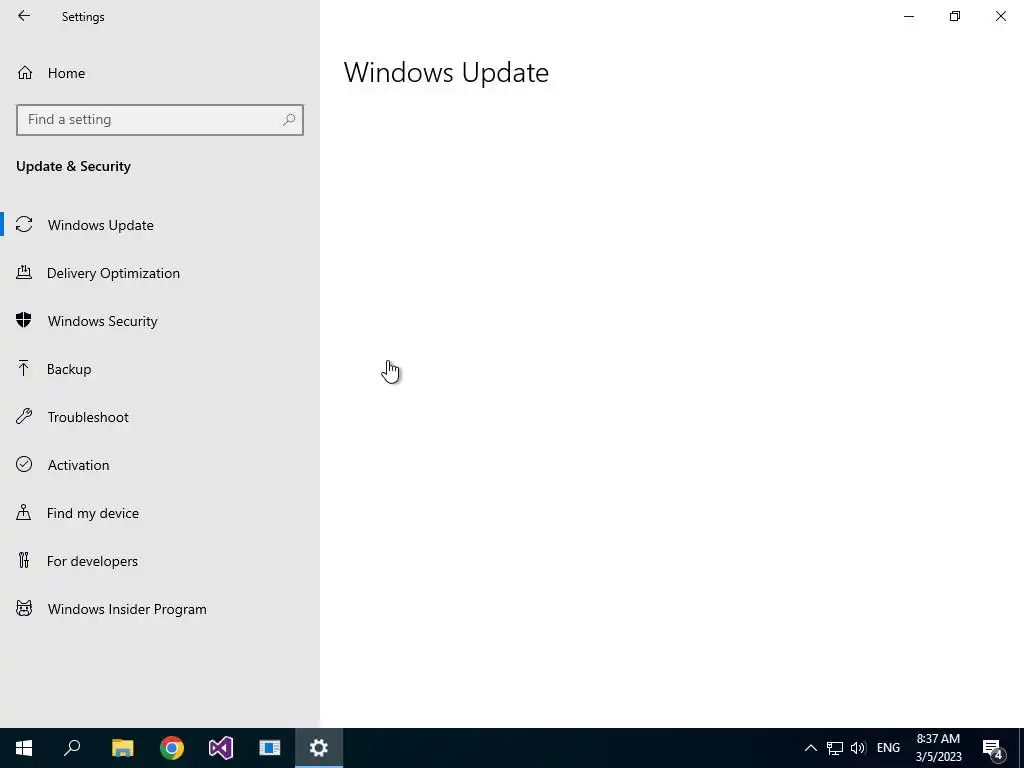Click the Activation checkmark circle icon
Viewport: 1024px width, 768px height.
click(x=24, y=464)
